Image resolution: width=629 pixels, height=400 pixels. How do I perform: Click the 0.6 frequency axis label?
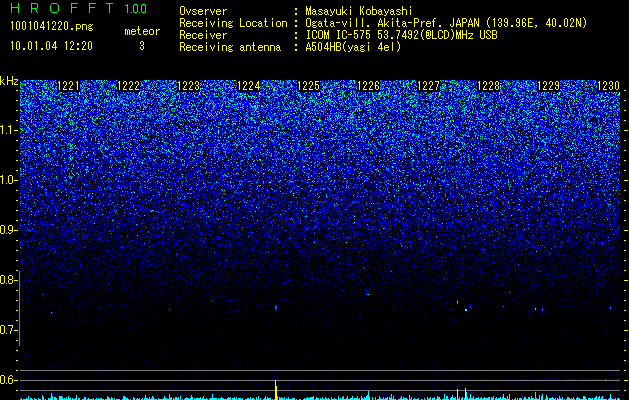(x=8, y=380)
